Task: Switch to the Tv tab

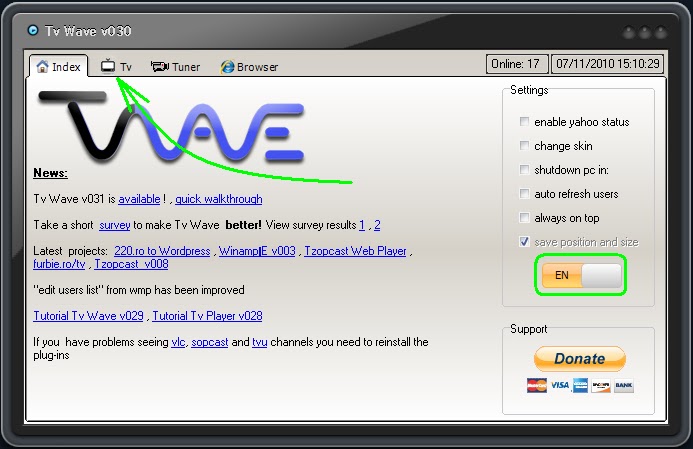Action: click(116, 67)
